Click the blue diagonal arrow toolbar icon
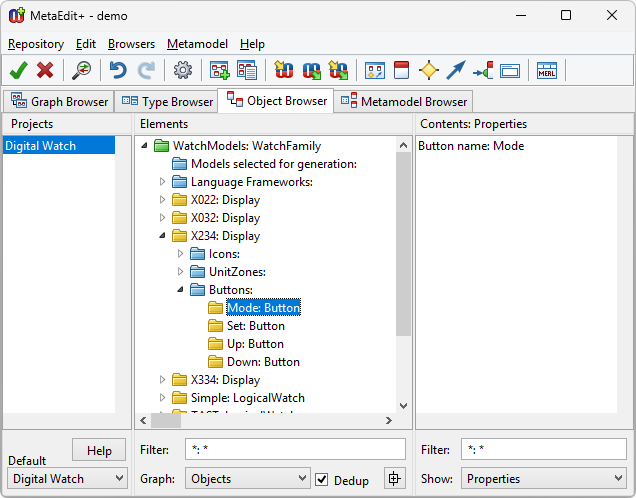 pyautogui.click(x=456, y=70)
